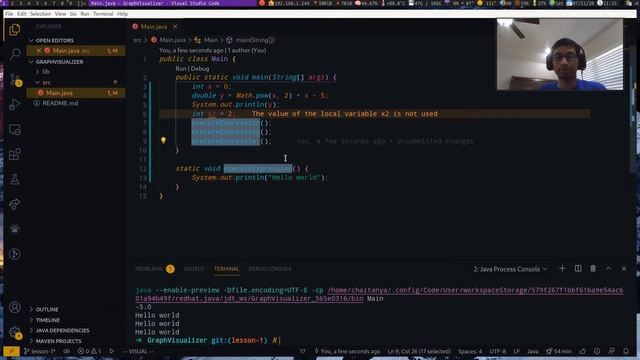Viewport: 640px width, 360px height.
Task: Click the lesson-1 git branch status item
Action: pos(39,351)
